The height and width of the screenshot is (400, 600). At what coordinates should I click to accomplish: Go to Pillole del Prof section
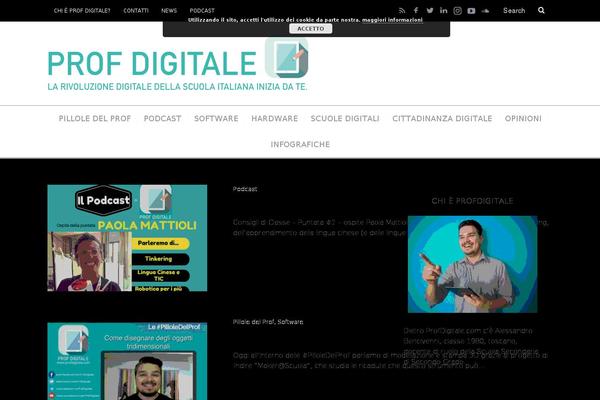pyautogui.click(x=95, y=119)
